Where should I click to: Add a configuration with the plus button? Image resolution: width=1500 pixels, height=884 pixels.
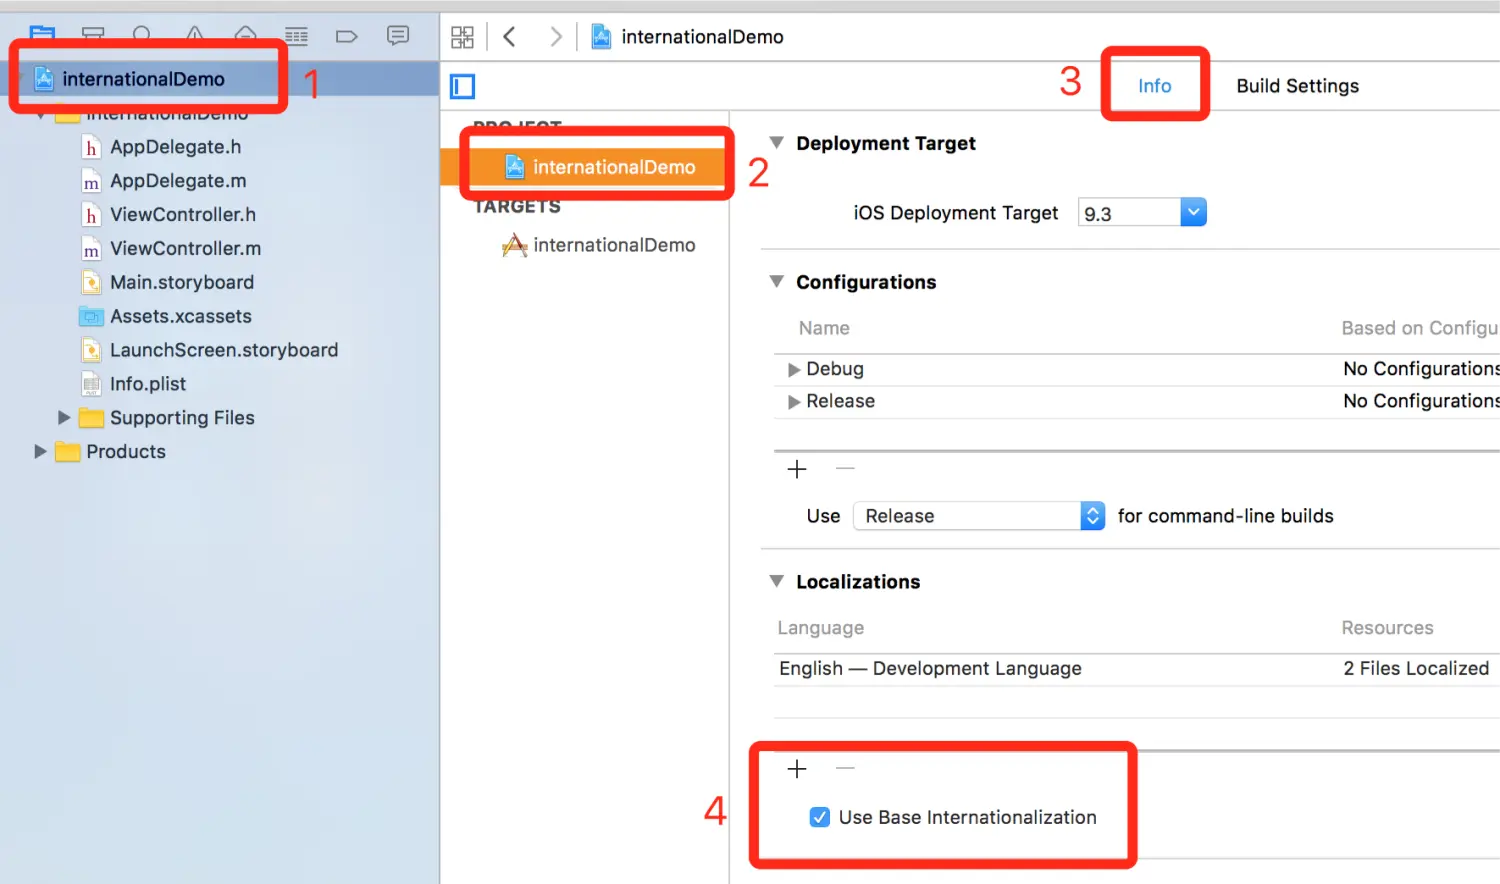tap(797, 469)
